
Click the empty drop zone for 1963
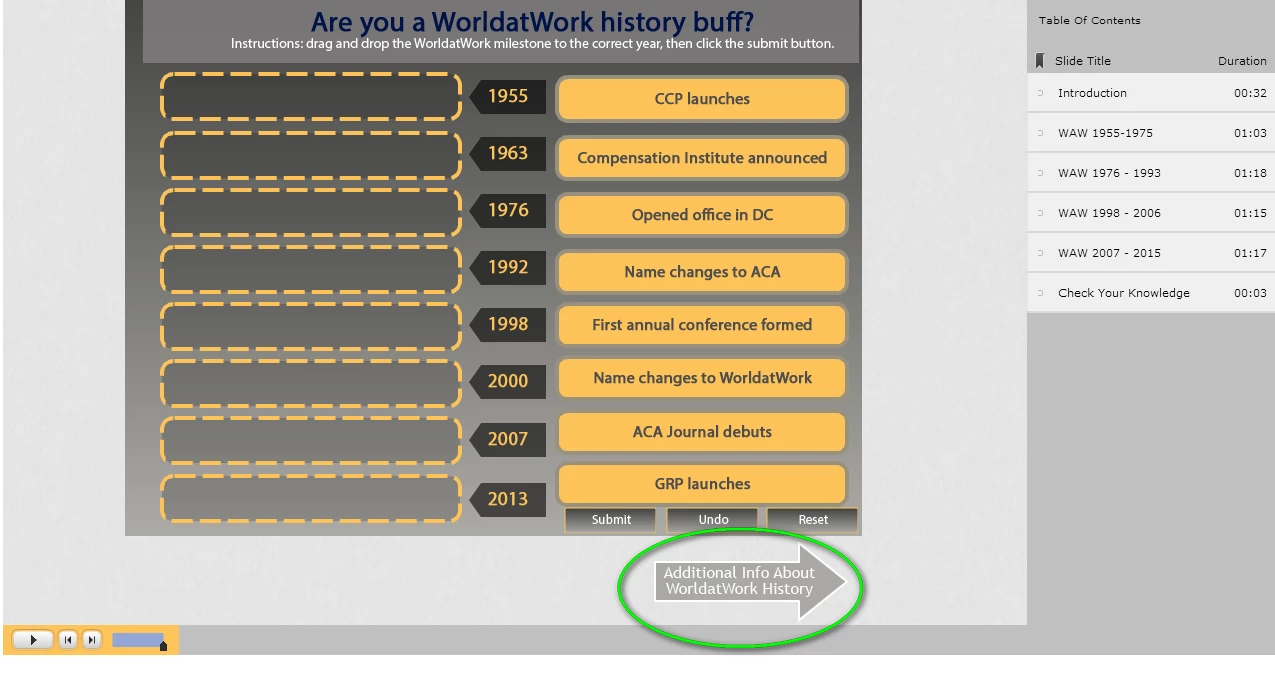(310, 155)
